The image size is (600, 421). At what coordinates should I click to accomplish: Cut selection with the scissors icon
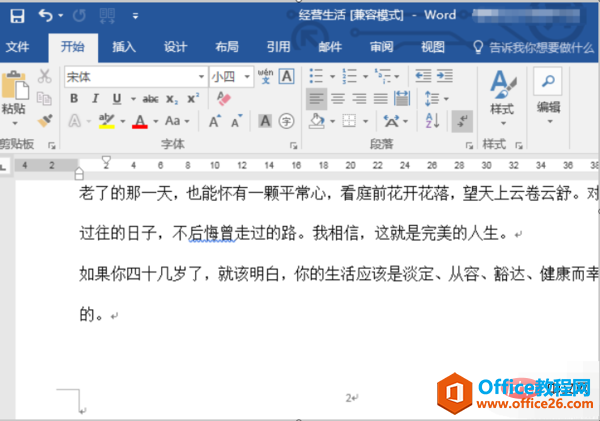pyautogui.click(x=45, y=76)
